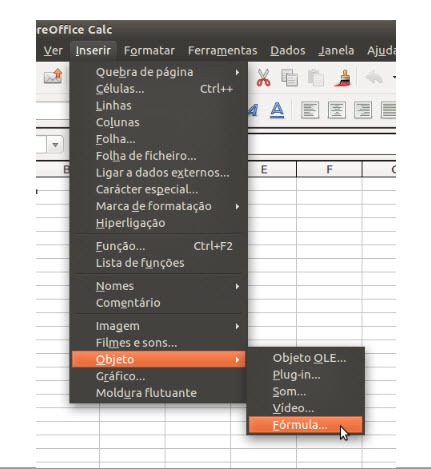Choose Linhas menu entry
Viewport: 431px width, 469px height.
158,106
